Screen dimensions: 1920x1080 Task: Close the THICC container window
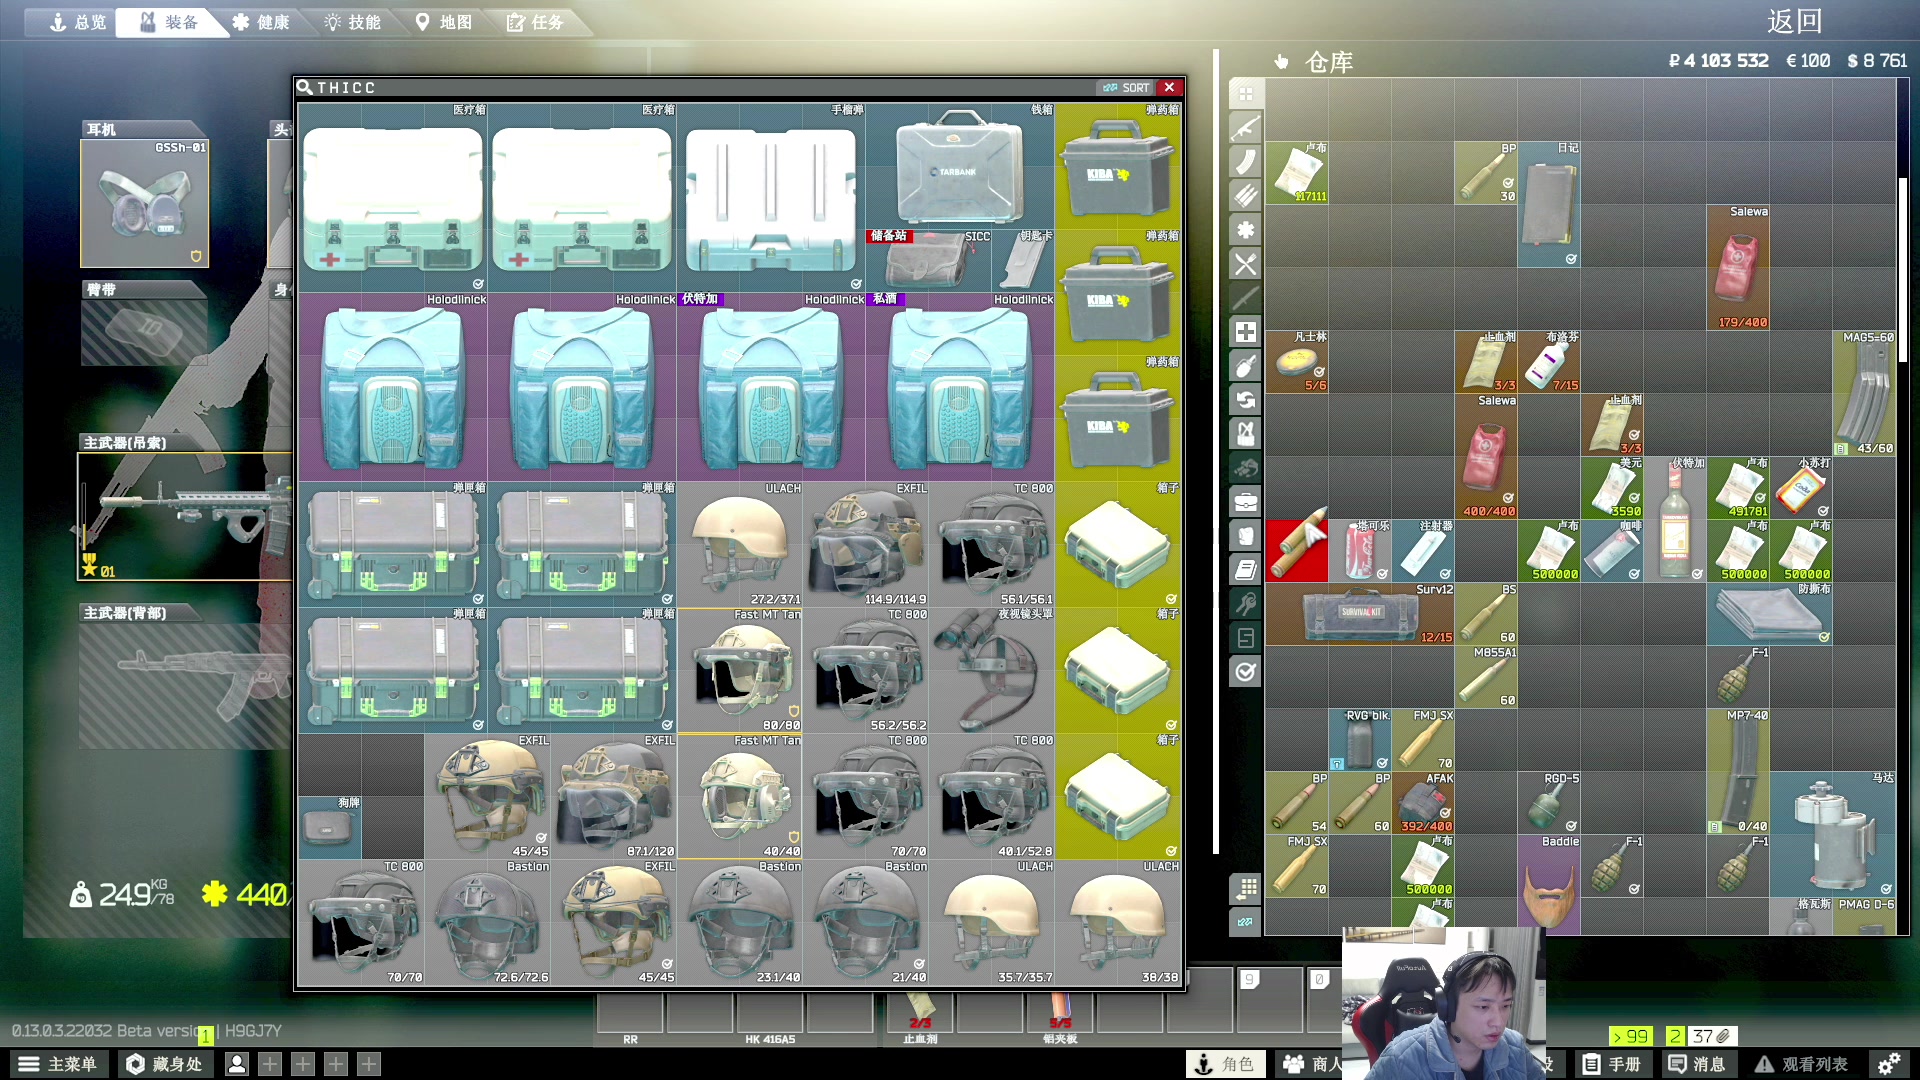[1169, 88]
